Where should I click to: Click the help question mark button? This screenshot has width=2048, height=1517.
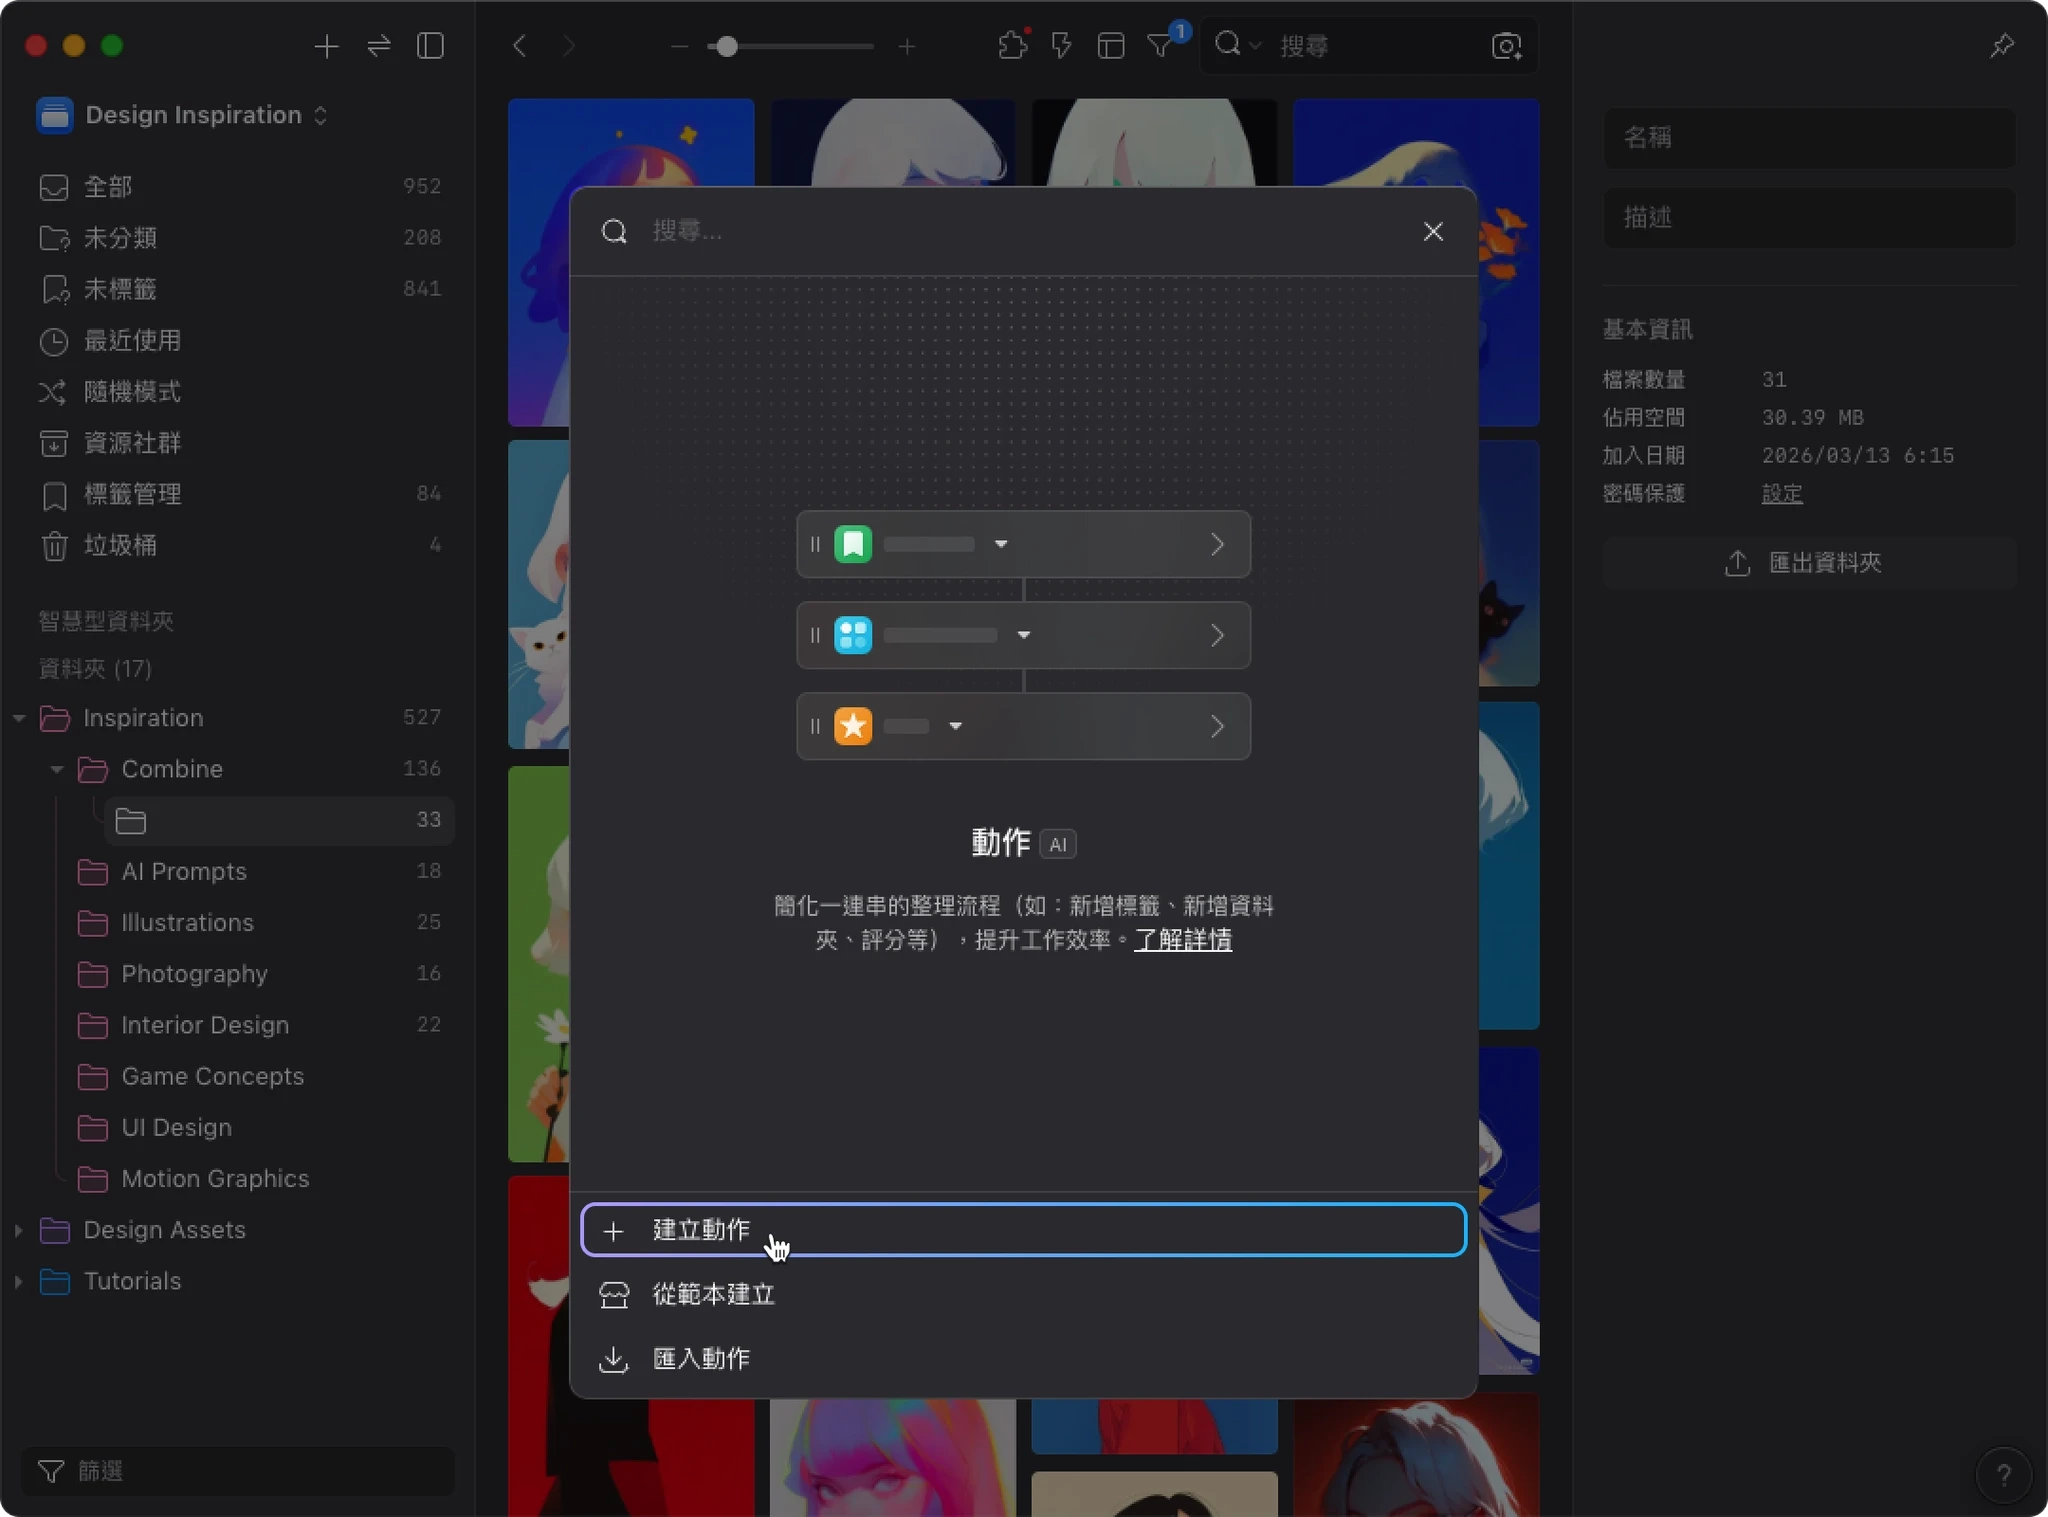pyautogui.click(x=2003, y=1474)
